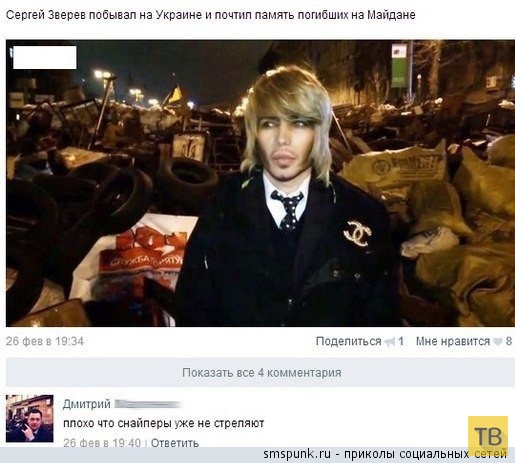Click the share count number 1

click(401, 341)
